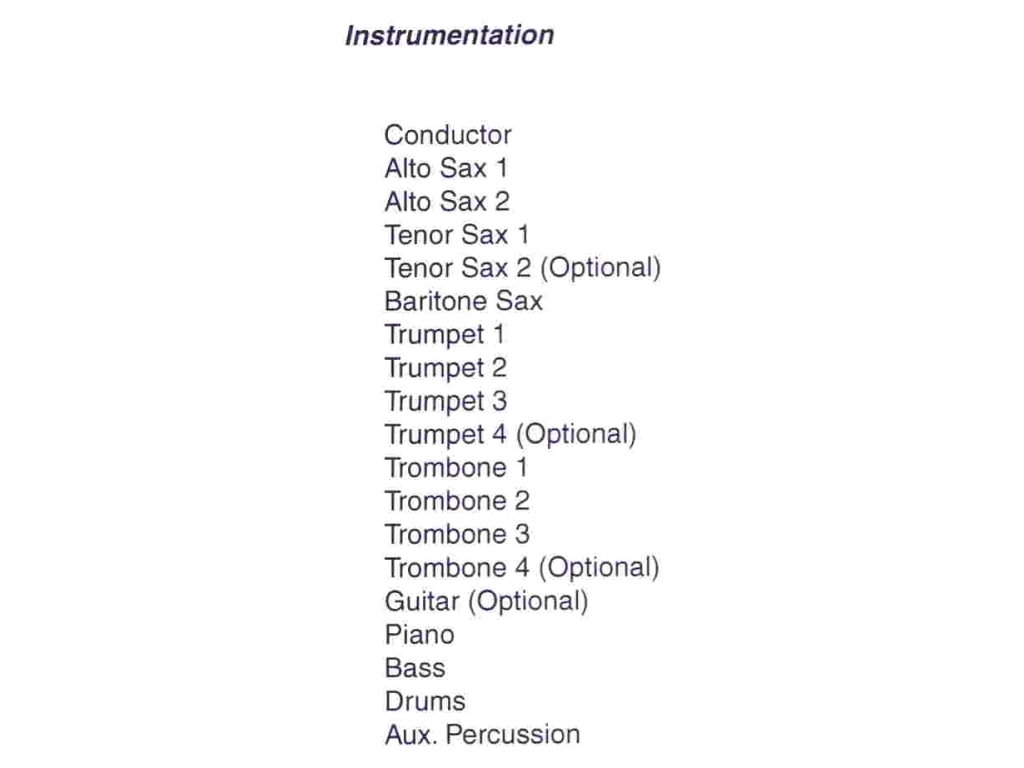The image size is (1024, 768).
Task: Select the Trumpet 1 line
Action: [x=445, y=336]
